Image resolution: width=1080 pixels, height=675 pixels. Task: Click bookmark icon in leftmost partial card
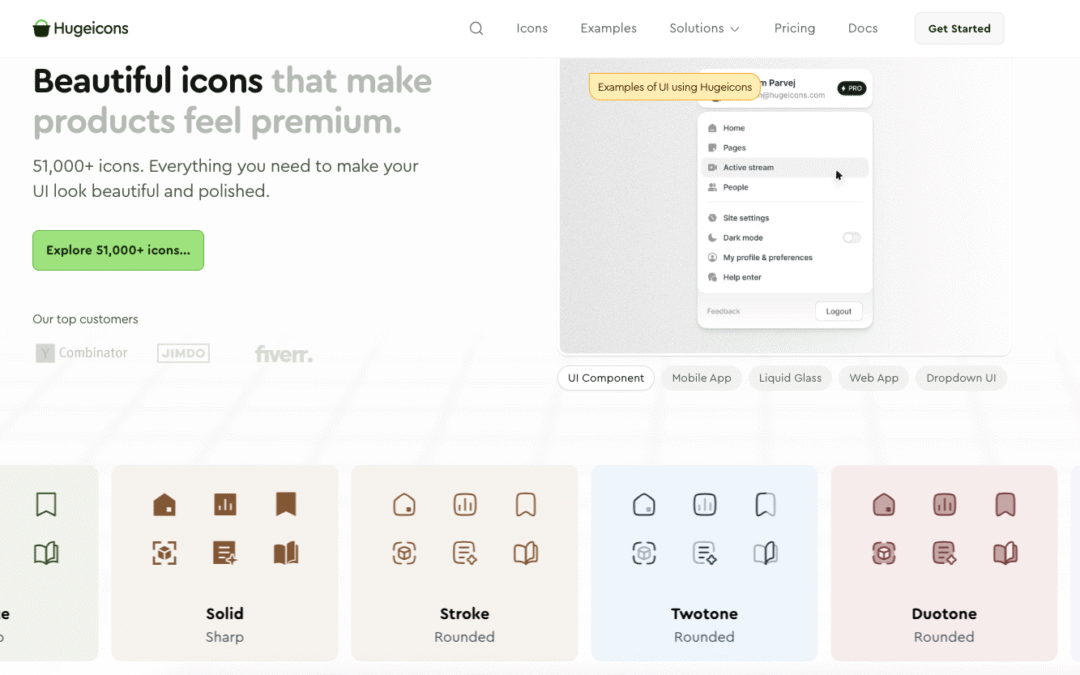(46, 504)
